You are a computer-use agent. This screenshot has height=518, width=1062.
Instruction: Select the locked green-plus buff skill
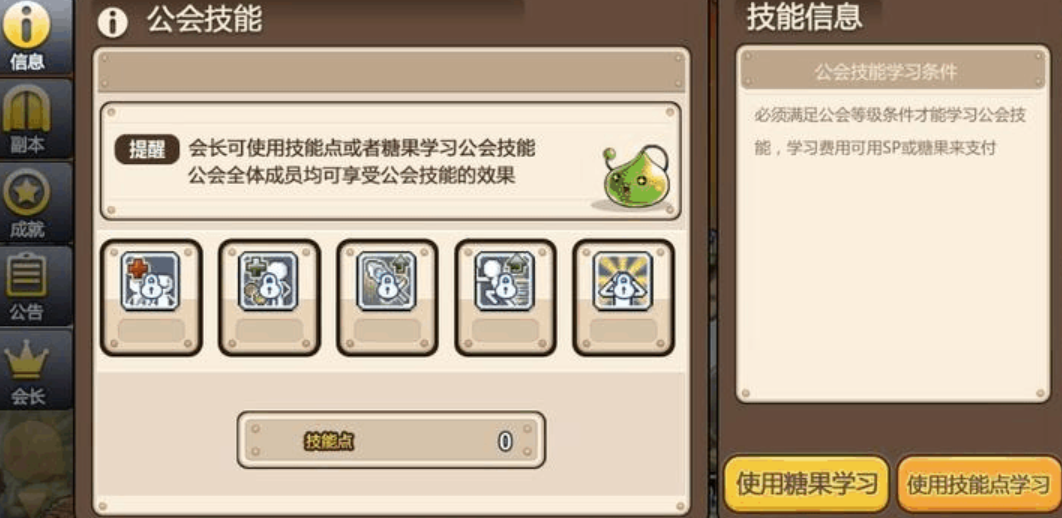tap(268, 282)
